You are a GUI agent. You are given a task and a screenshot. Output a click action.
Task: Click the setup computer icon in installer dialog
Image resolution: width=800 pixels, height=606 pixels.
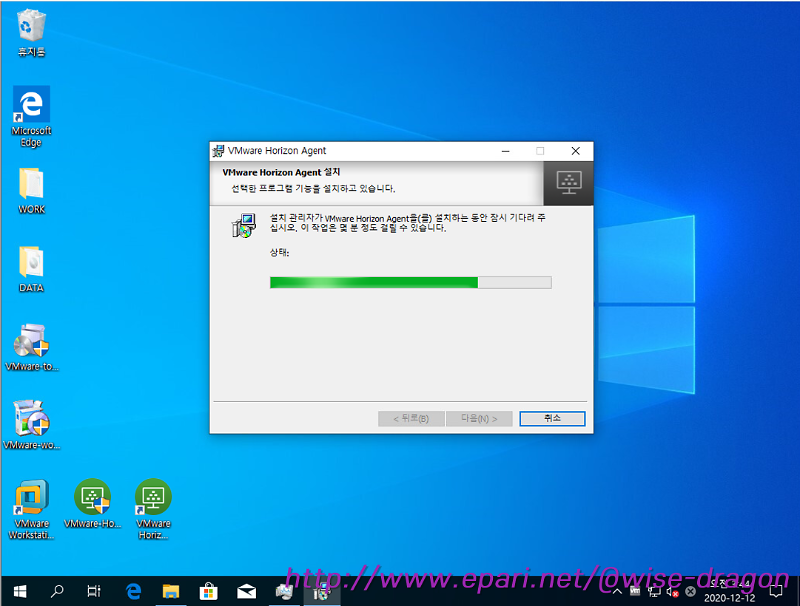coord(243,225)
